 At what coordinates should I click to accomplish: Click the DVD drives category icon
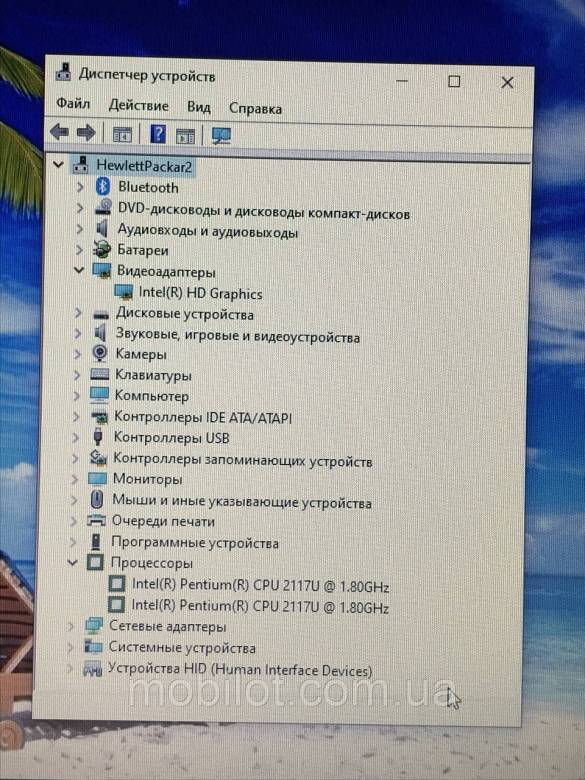(102, 207)
